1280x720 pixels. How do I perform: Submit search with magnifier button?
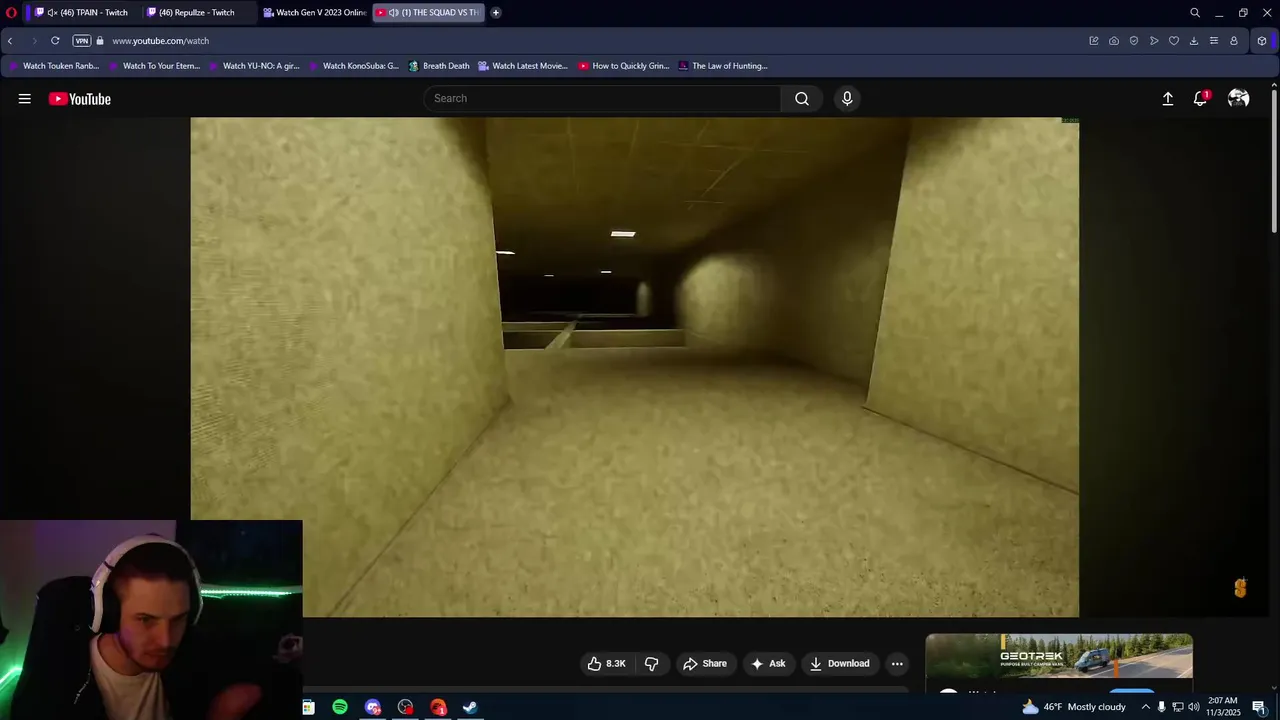coord(802,98)
